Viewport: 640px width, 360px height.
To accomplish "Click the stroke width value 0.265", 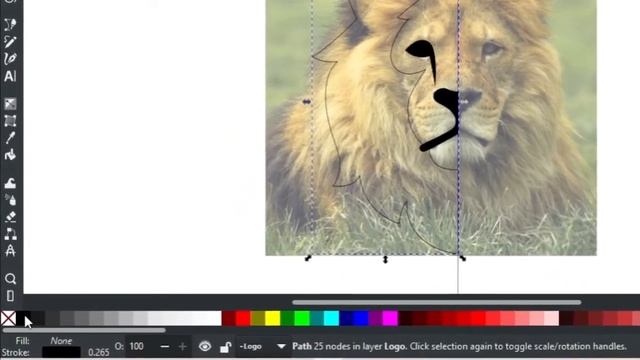I will pos(99,352).
